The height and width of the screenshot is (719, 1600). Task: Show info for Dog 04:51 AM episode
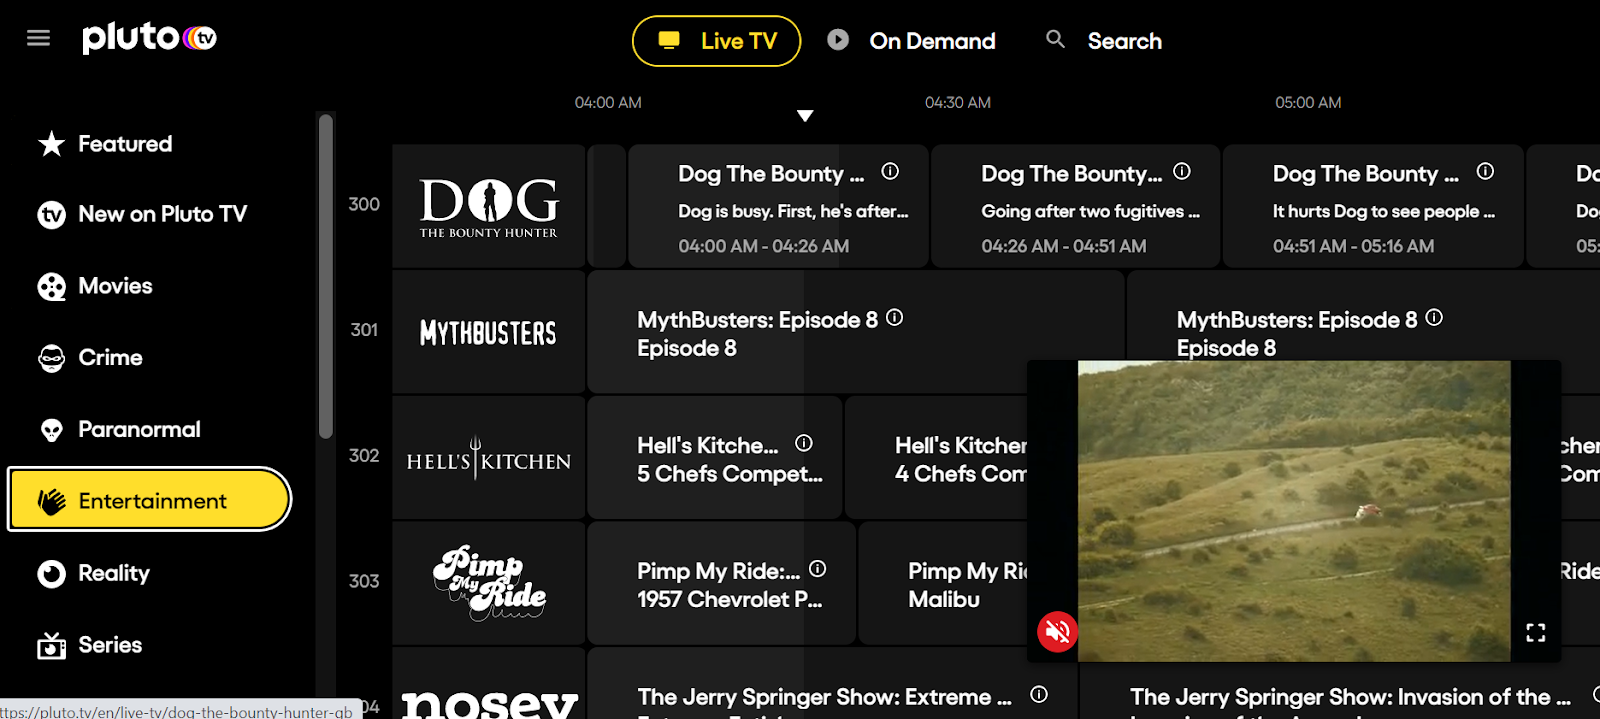click(1486, 172)
